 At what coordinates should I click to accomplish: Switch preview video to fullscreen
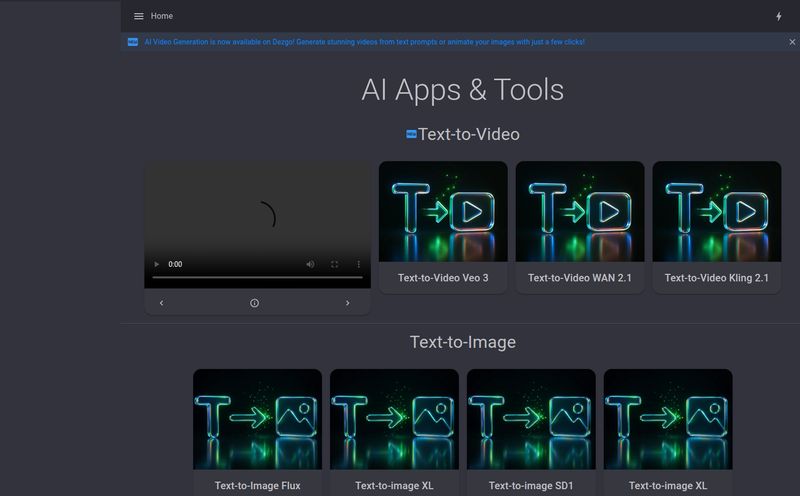coord(335,264)
